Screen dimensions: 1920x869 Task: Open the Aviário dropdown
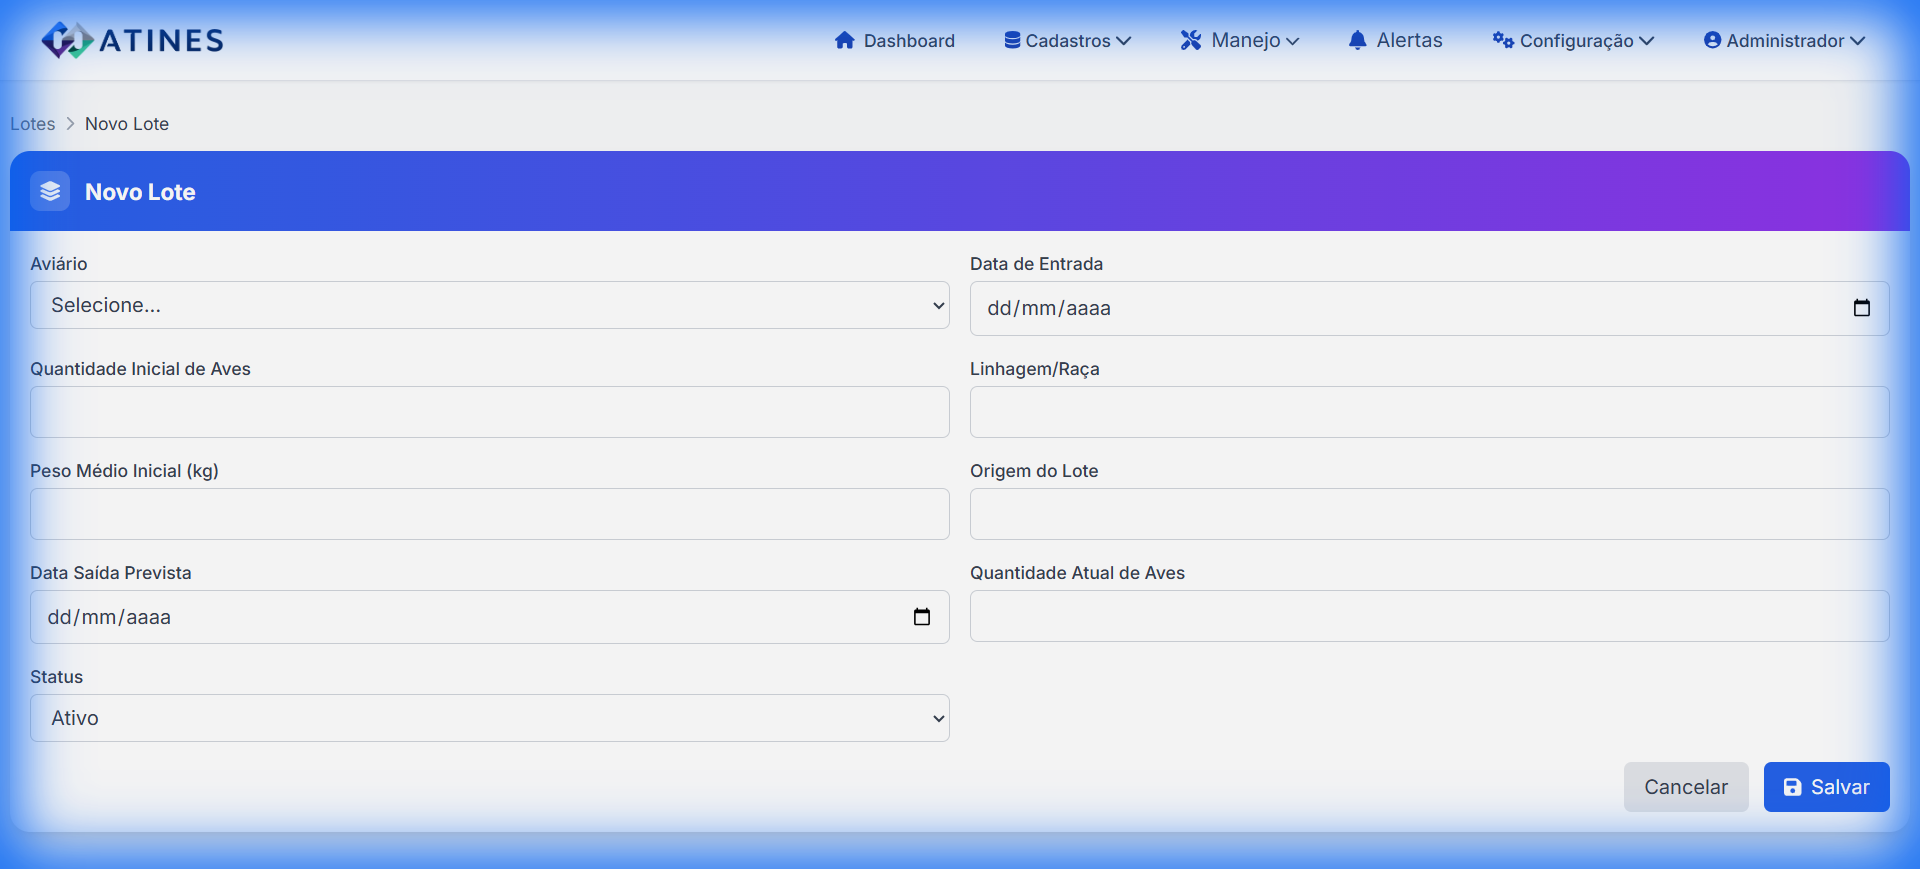click(489, 305)
